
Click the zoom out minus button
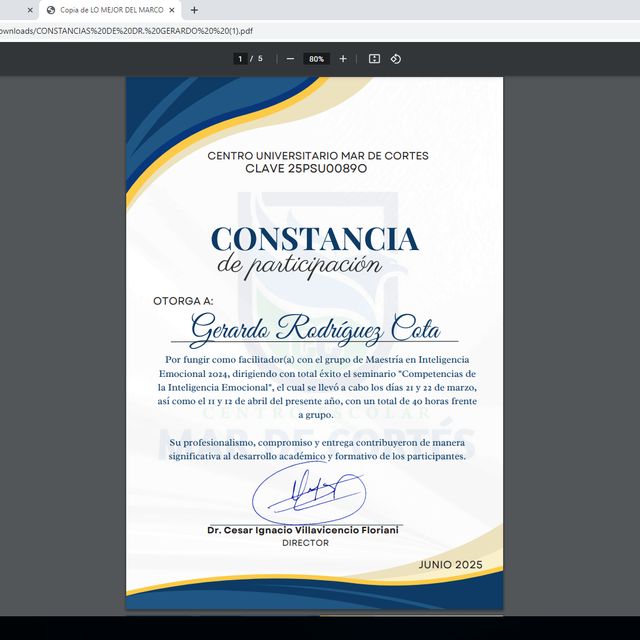[290, 59]
